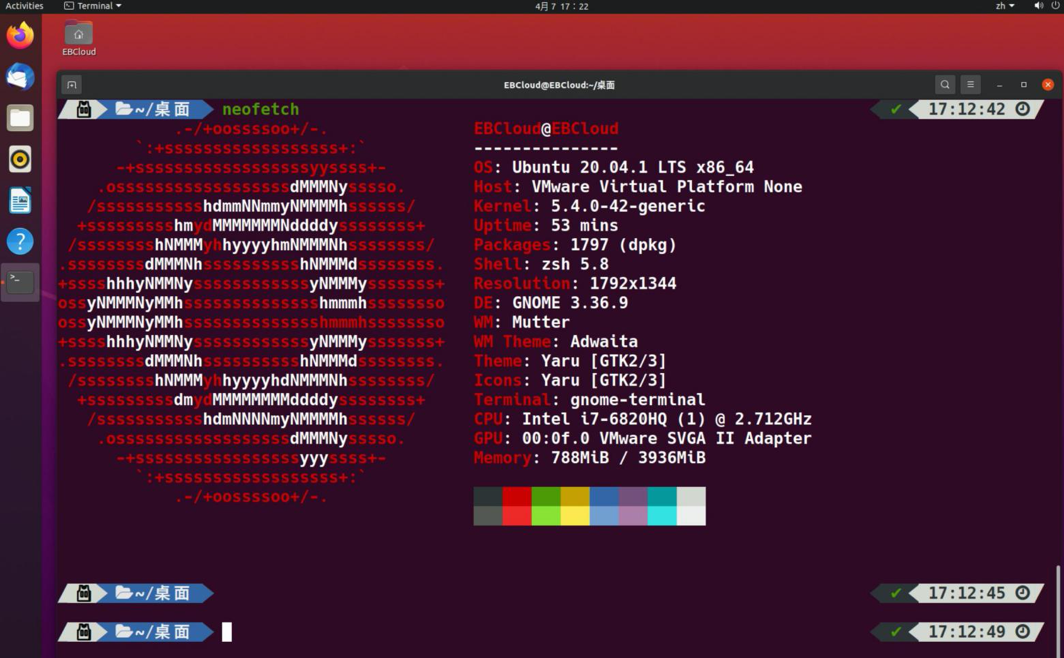Click the terminal cursor at the last prompt
Screen dimensions: 1064x658
tap(227, 632)
